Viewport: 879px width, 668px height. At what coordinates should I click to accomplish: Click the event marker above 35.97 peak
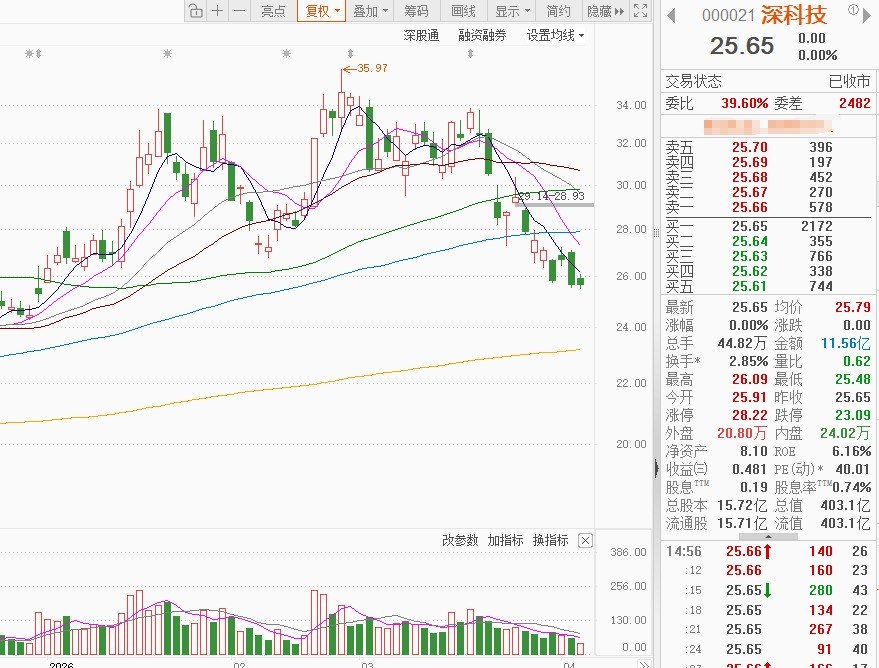point(350,54)
